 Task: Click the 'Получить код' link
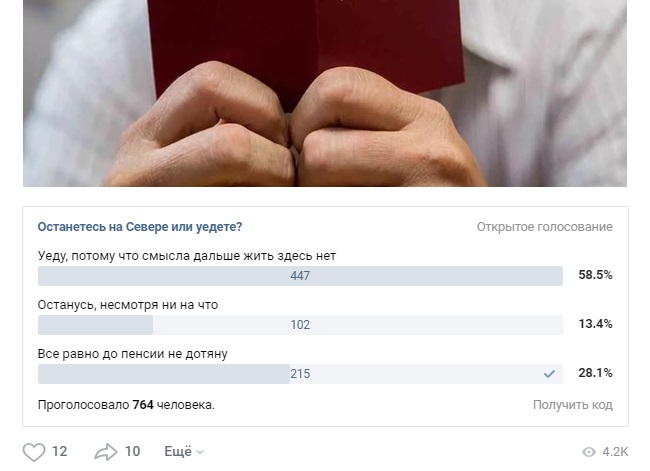coord(572,405)
